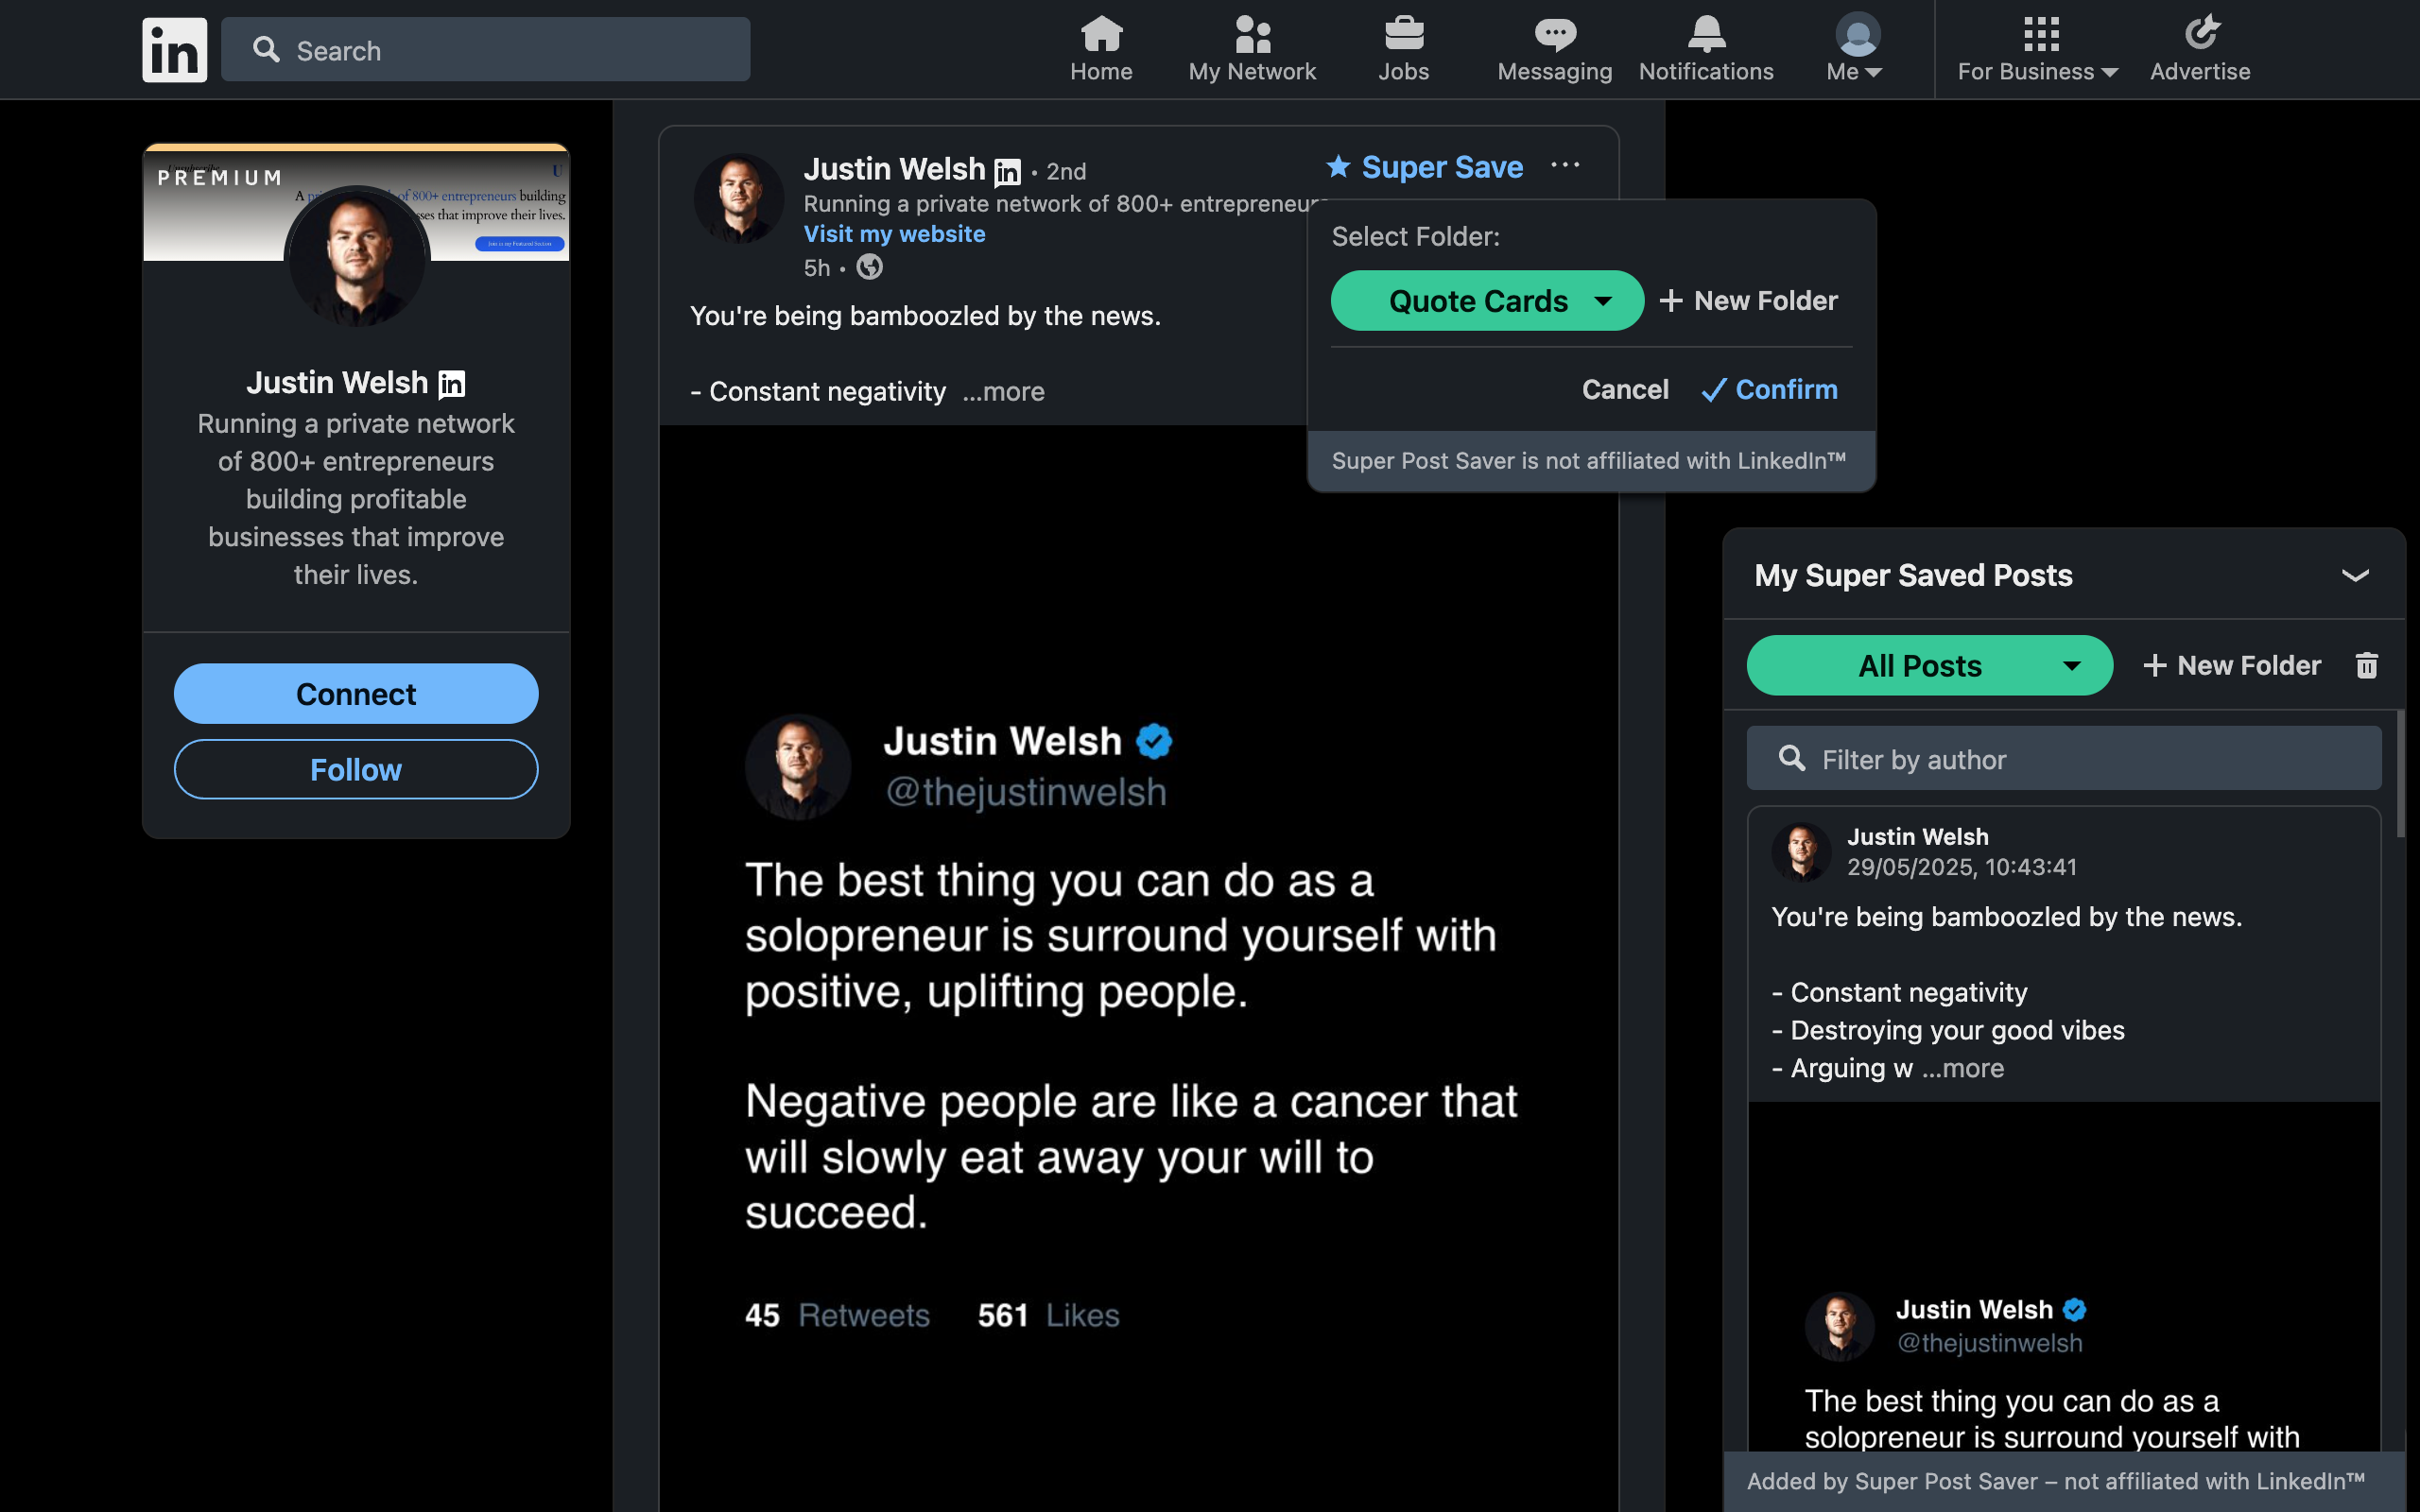Open My Network
Image resolution: width=2420 pixels, height=1512 pixels.
tap(1252, 49)
